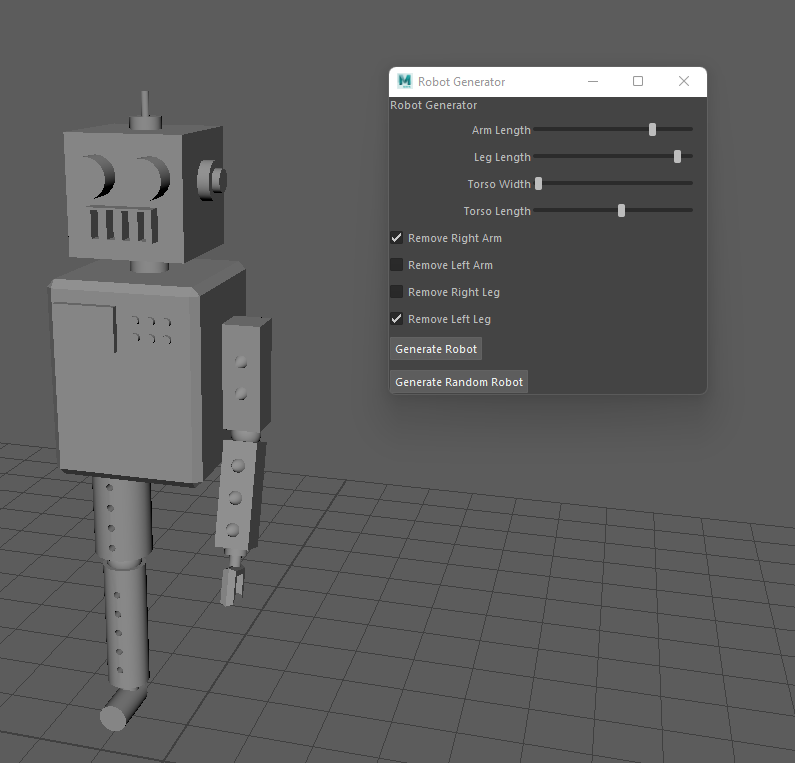
Task: Minimize the Robot Generator window
Action: tap(593, 81)
